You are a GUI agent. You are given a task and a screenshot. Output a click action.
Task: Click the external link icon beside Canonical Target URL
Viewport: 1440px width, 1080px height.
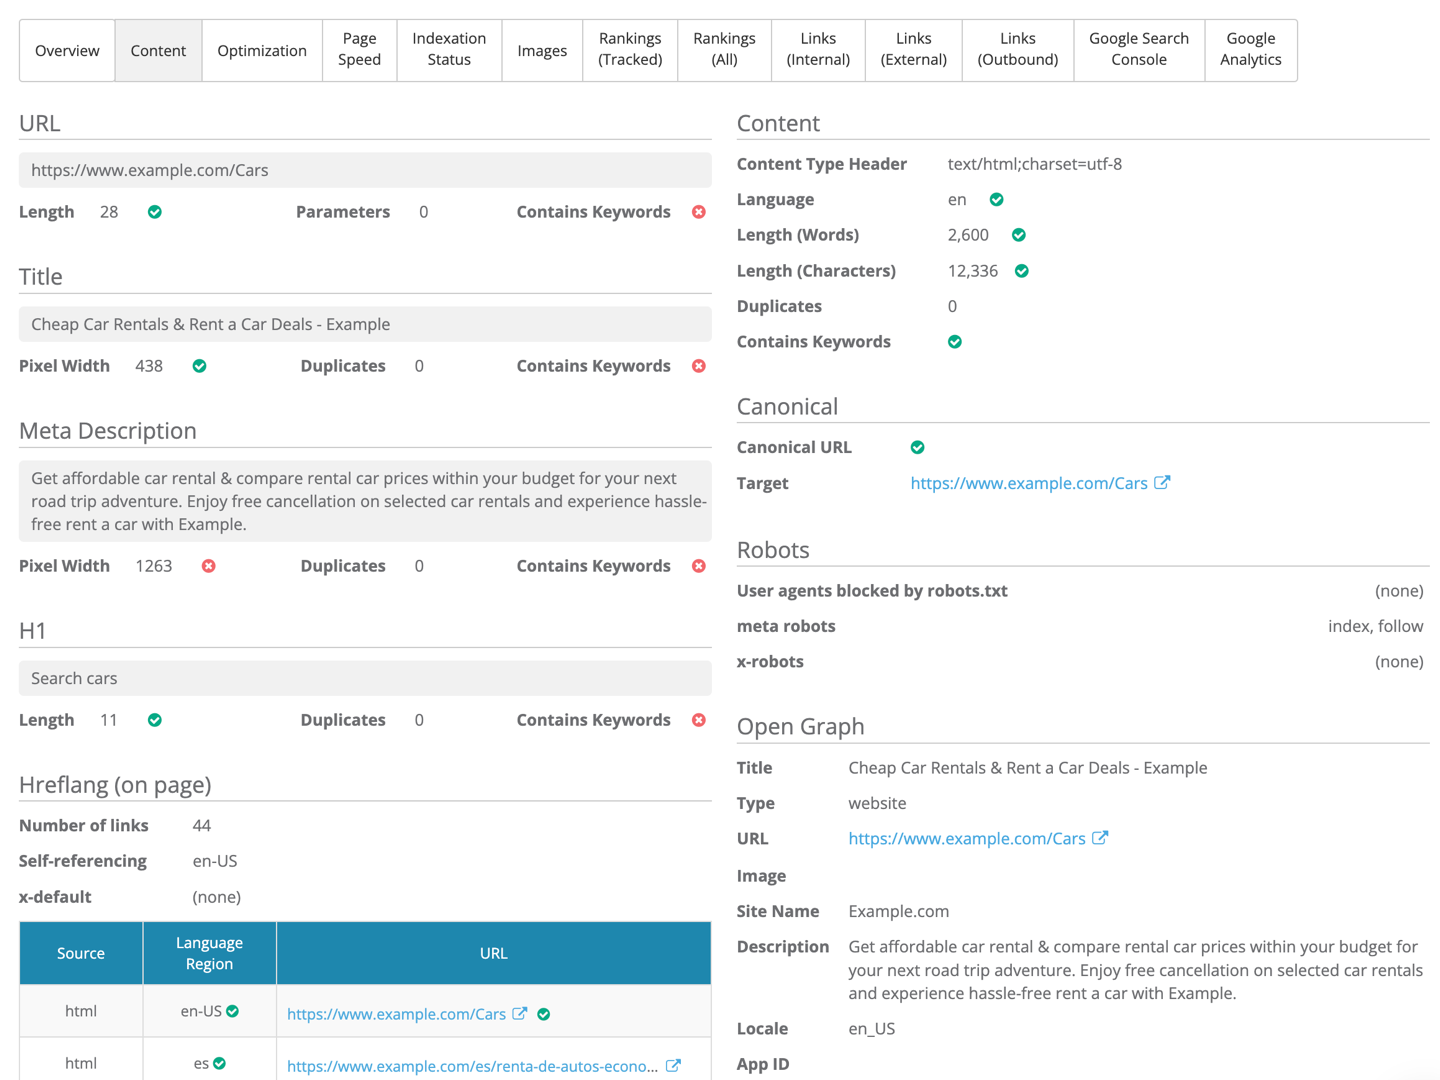click(1162, 482)
